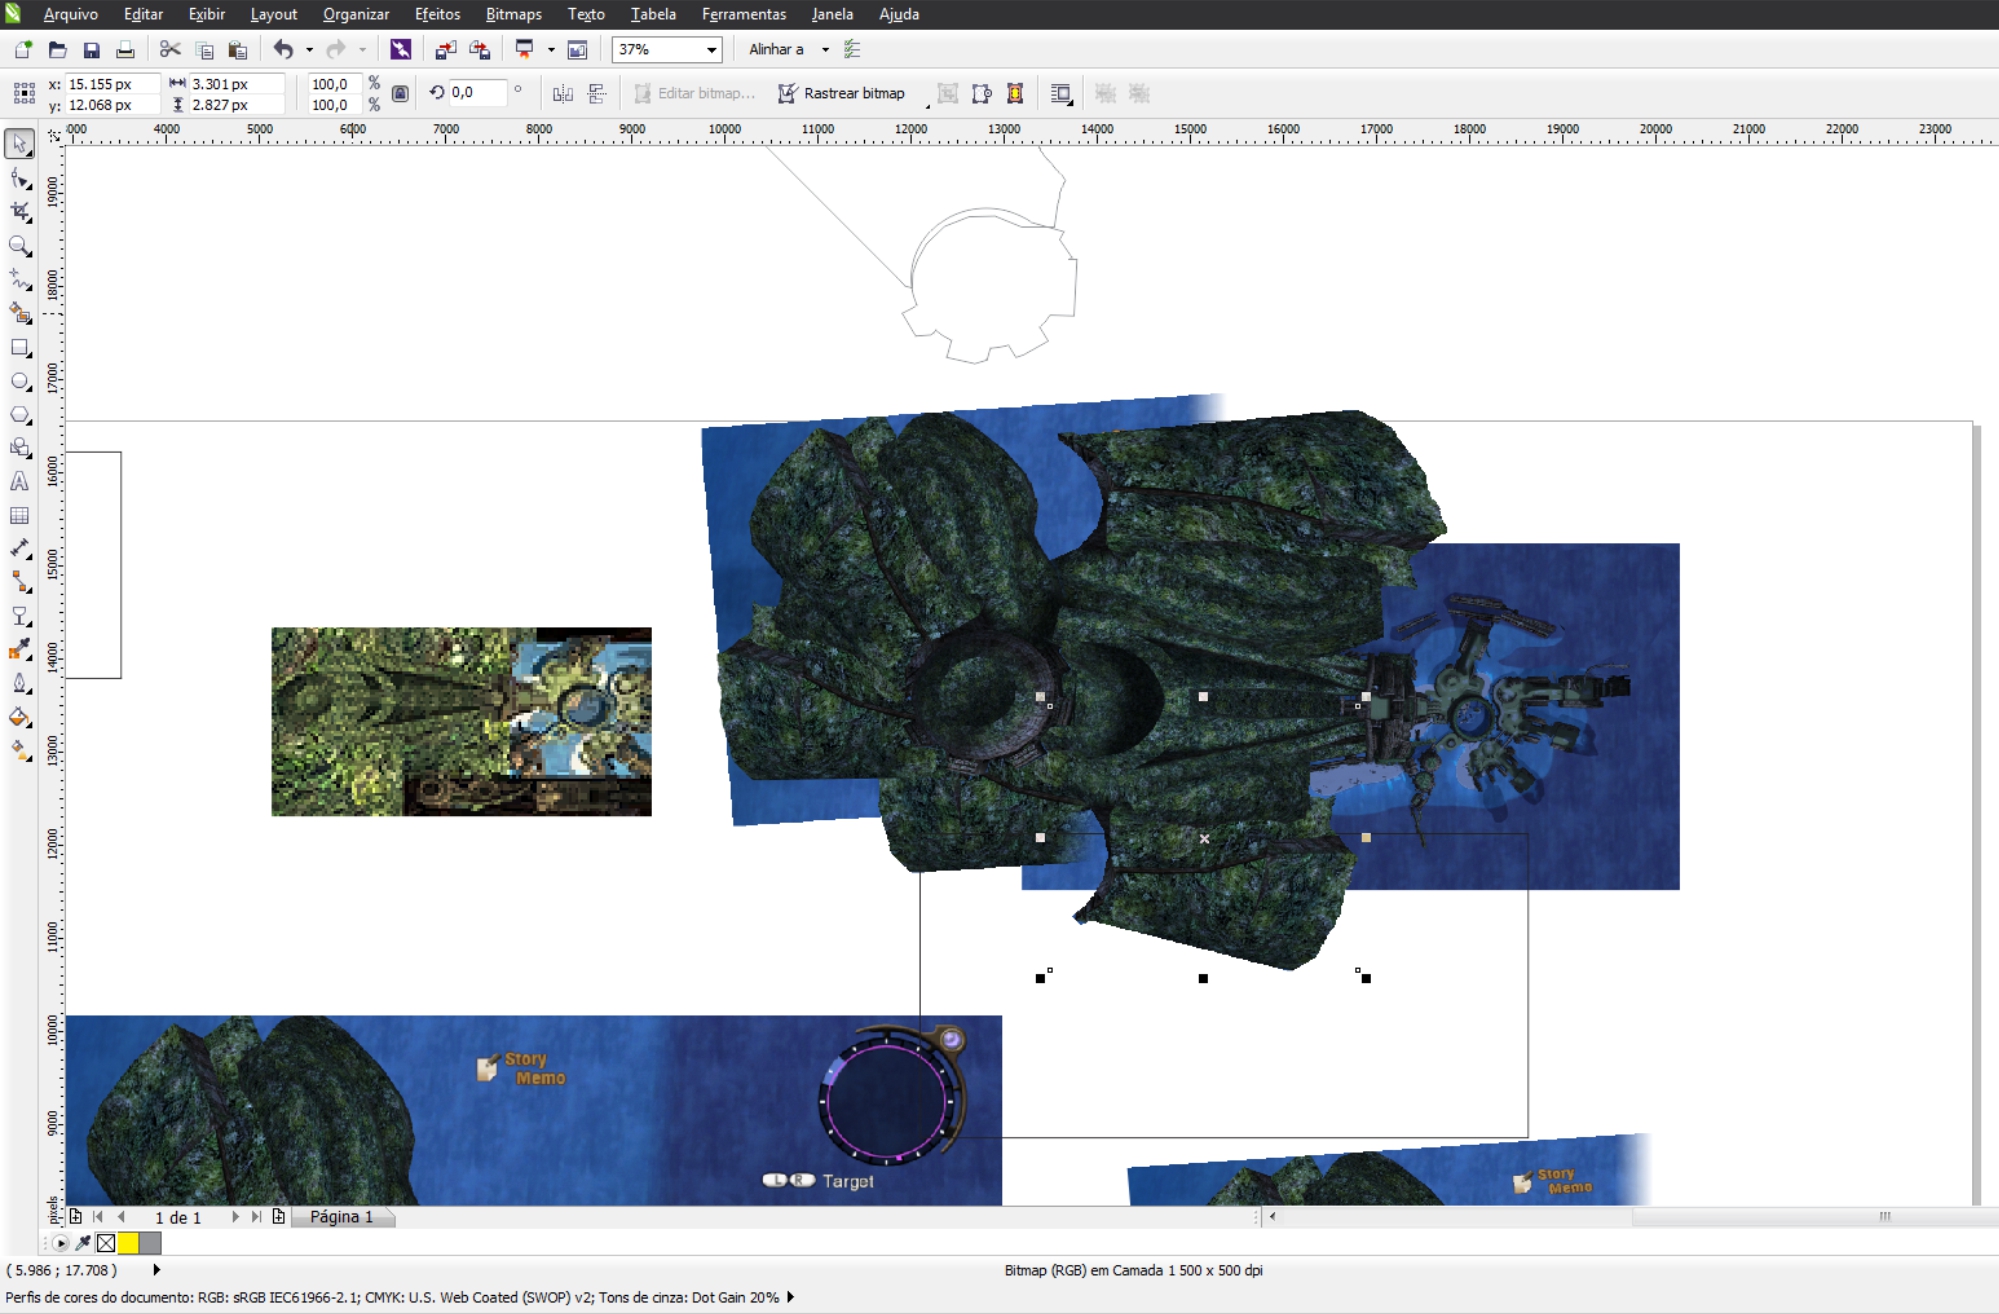Select the interactive Blend/effects tool
Viewport: 1999px width, 1314px height.
[x=20, y=617]
